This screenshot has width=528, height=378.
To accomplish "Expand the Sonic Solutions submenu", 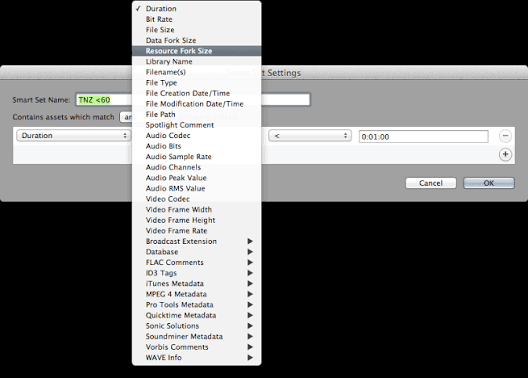I will point(197,326).
